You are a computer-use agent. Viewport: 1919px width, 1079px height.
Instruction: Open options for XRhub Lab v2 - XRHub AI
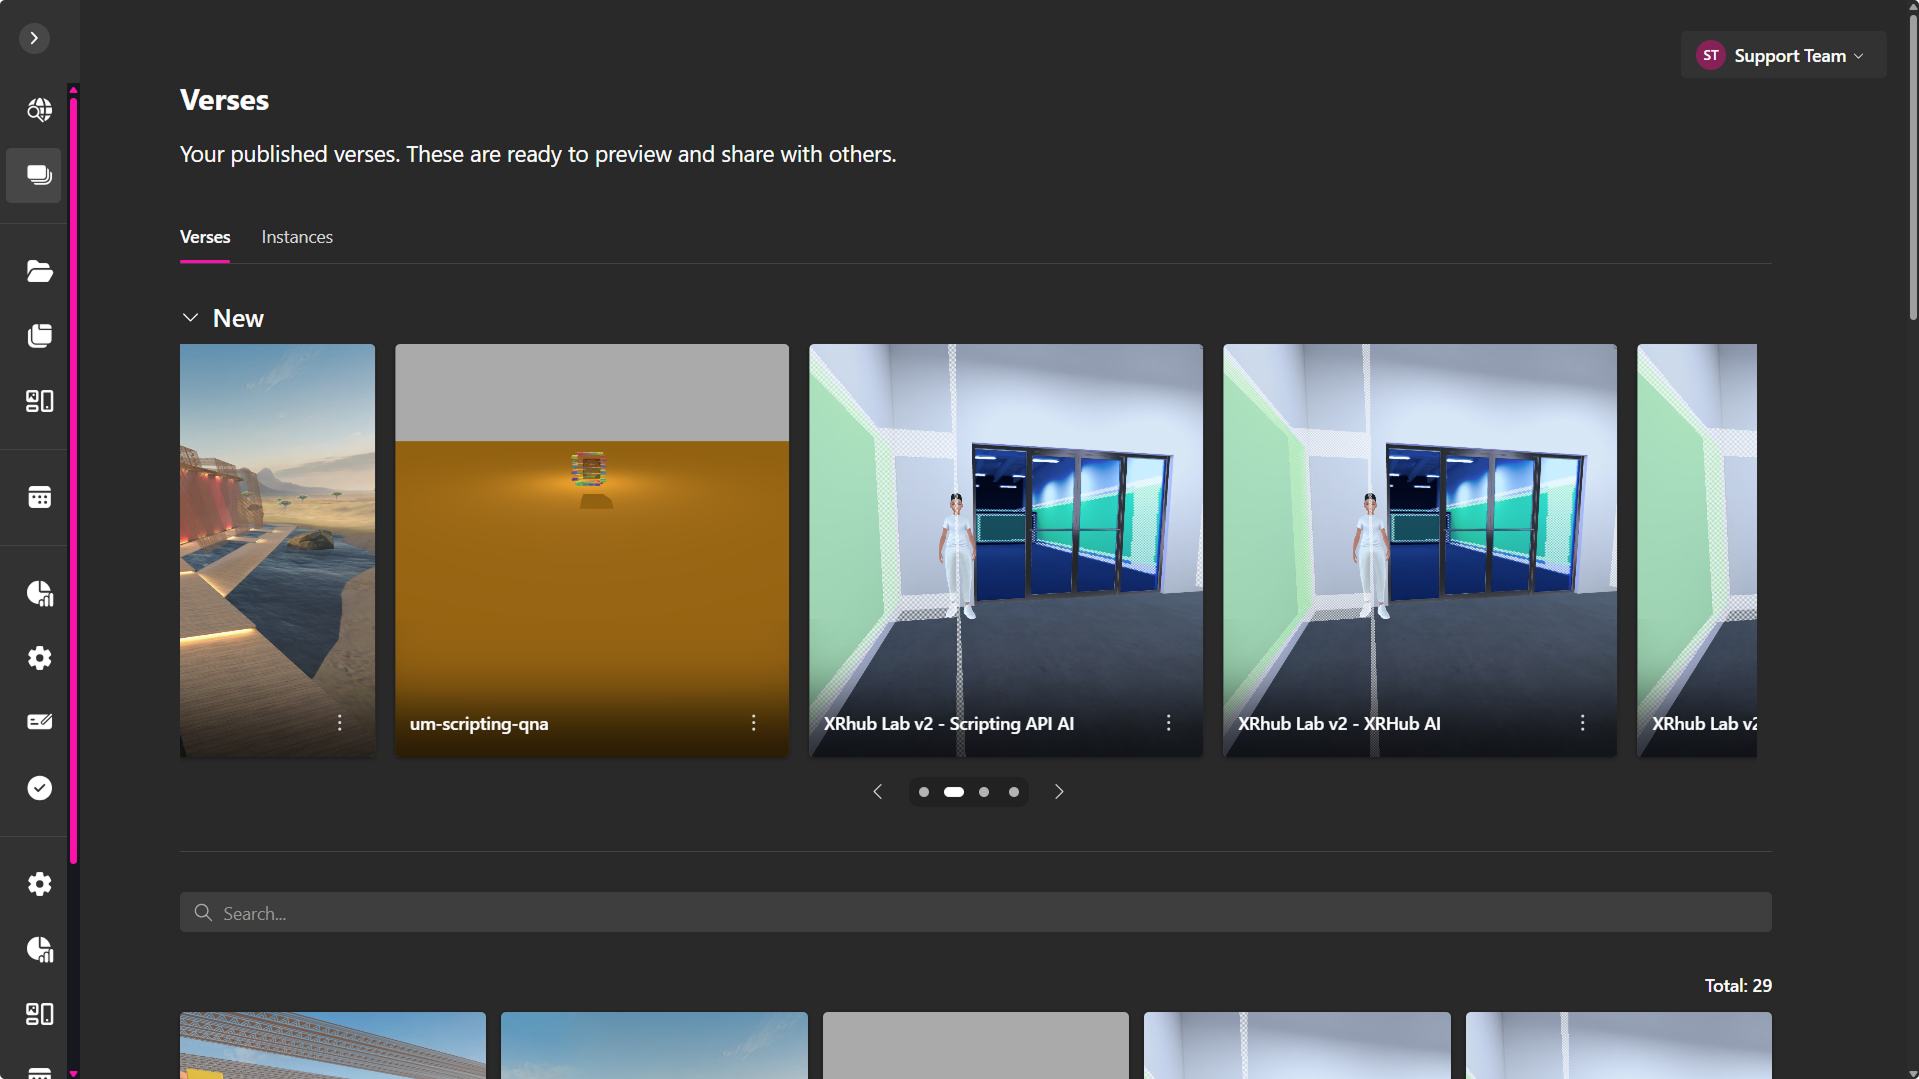pyautogui.click(x=1582, y=723)
